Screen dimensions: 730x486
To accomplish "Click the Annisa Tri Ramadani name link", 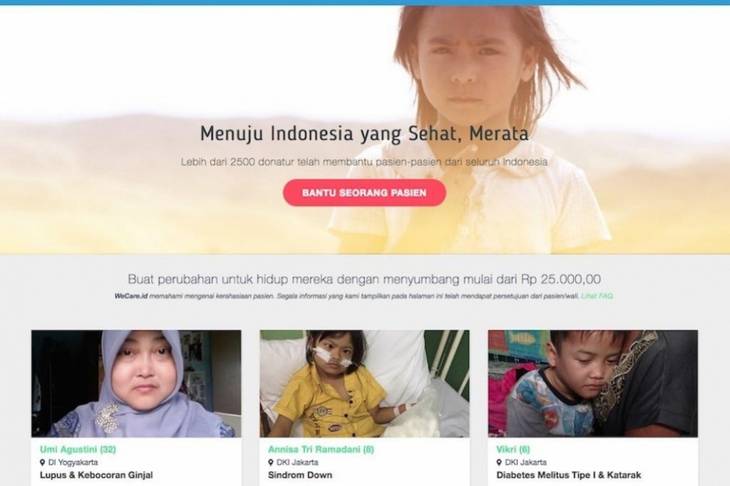I will coord(321,449).
